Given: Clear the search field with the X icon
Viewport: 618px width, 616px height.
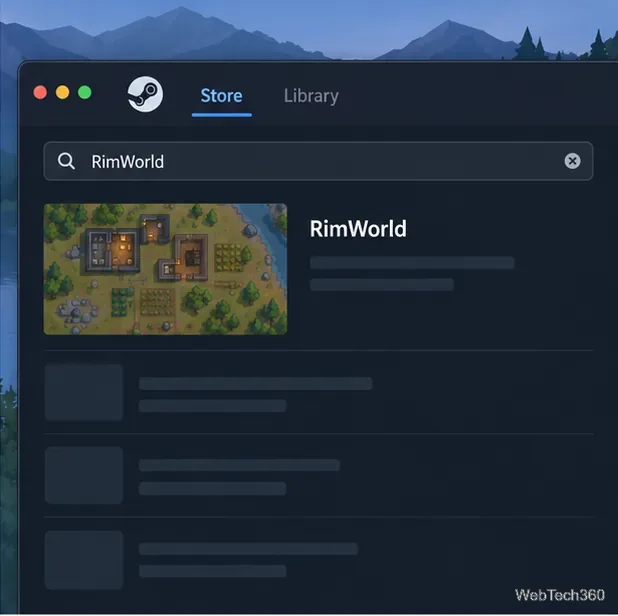Looking at the screenshot, I should point(572,161).
